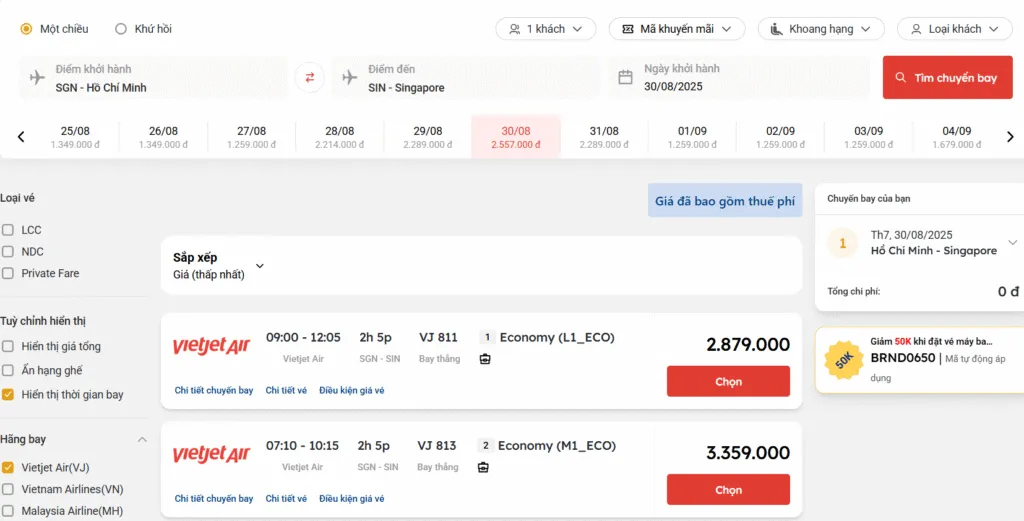Click the Điểm khởi hành origin field
This screenshot has width=1024, height=521.
point(153,78)
